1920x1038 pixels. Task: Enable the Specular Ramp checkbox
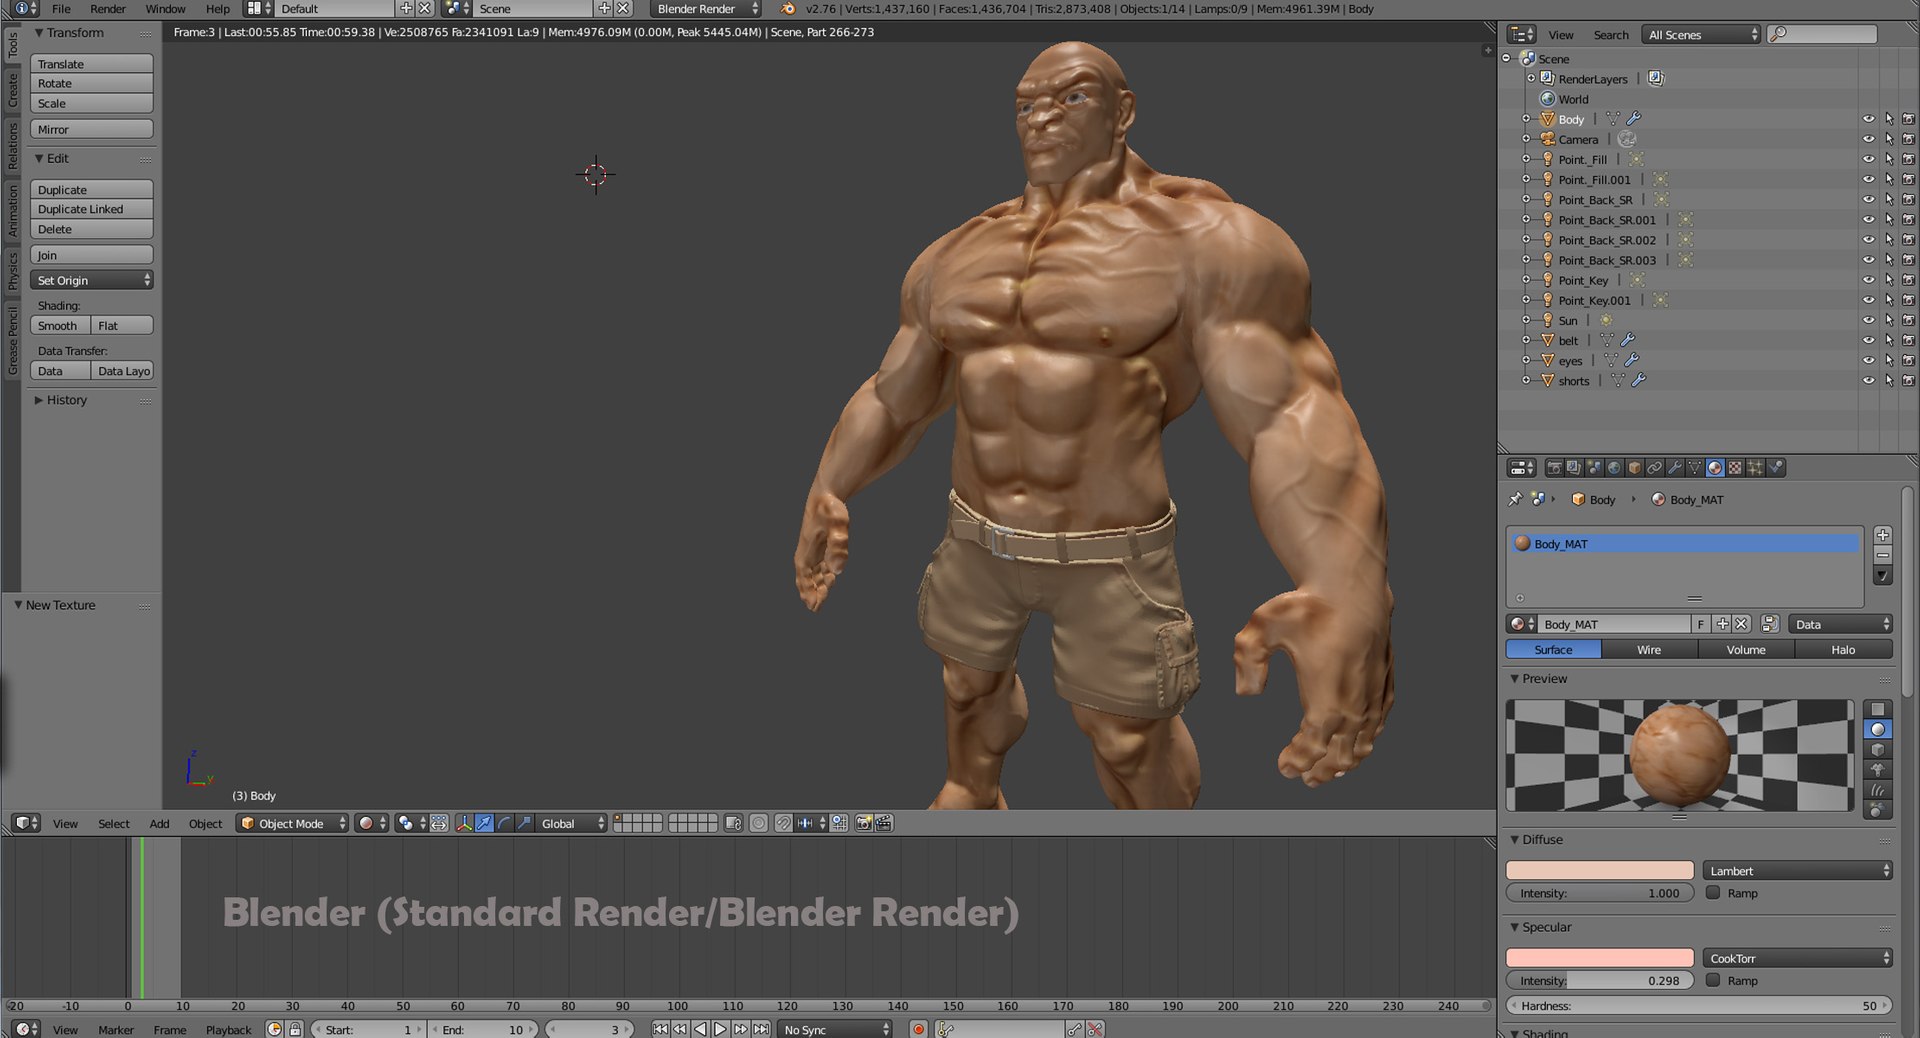[1713, 980]
